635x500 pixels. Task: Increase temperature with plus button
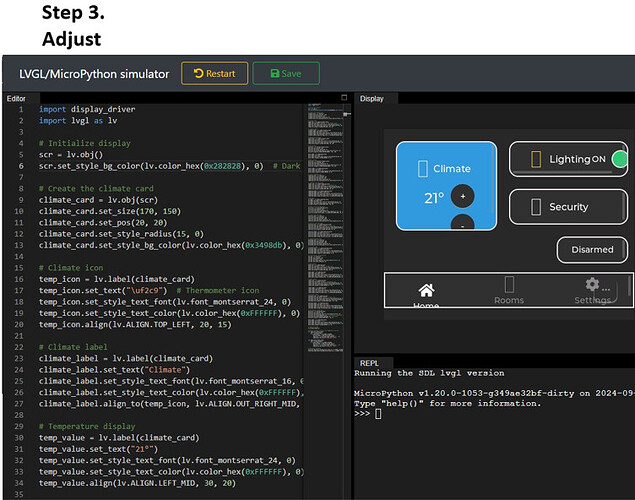(462, 196)
